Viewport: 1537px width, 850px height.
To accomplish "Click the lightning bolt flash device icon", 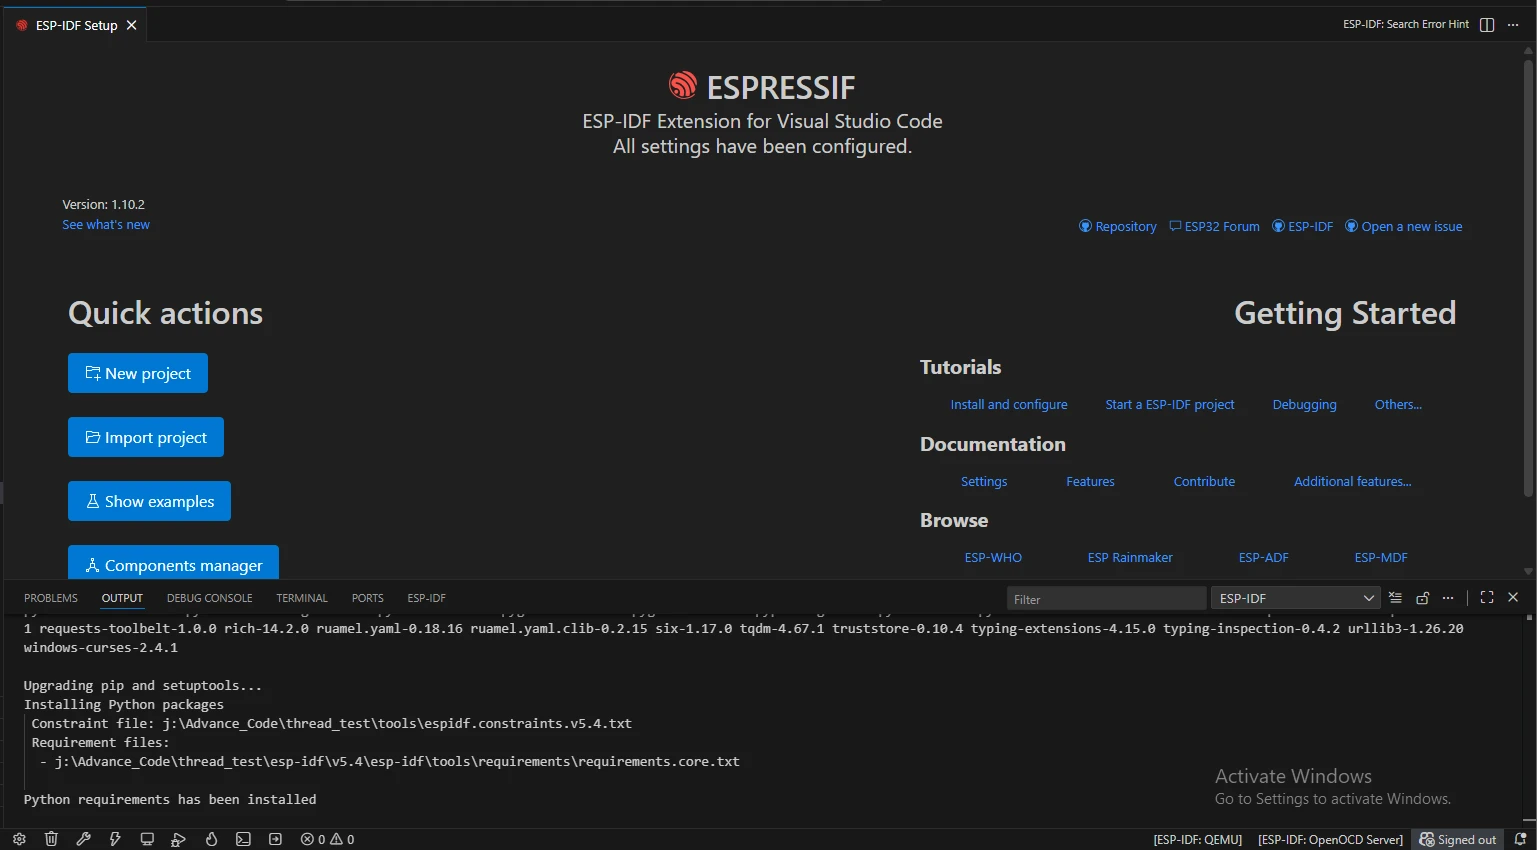I will (115, 839).
